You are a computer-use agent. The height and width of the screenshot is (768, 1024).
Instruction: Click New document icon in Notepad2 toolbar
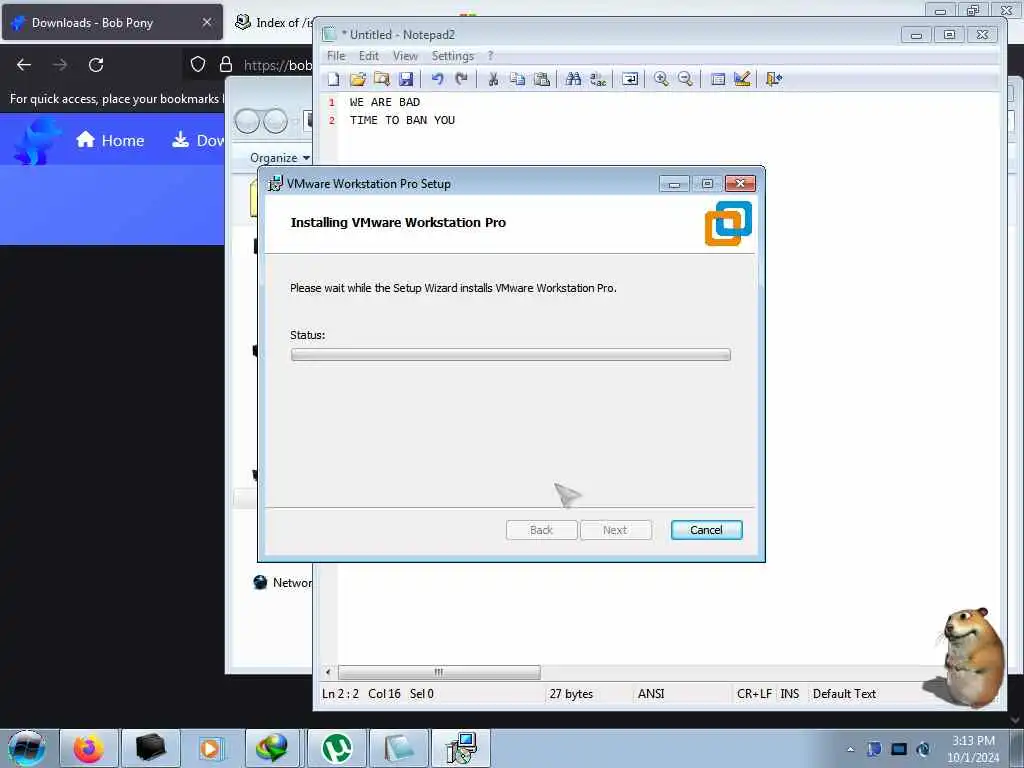tap(334, 79)
